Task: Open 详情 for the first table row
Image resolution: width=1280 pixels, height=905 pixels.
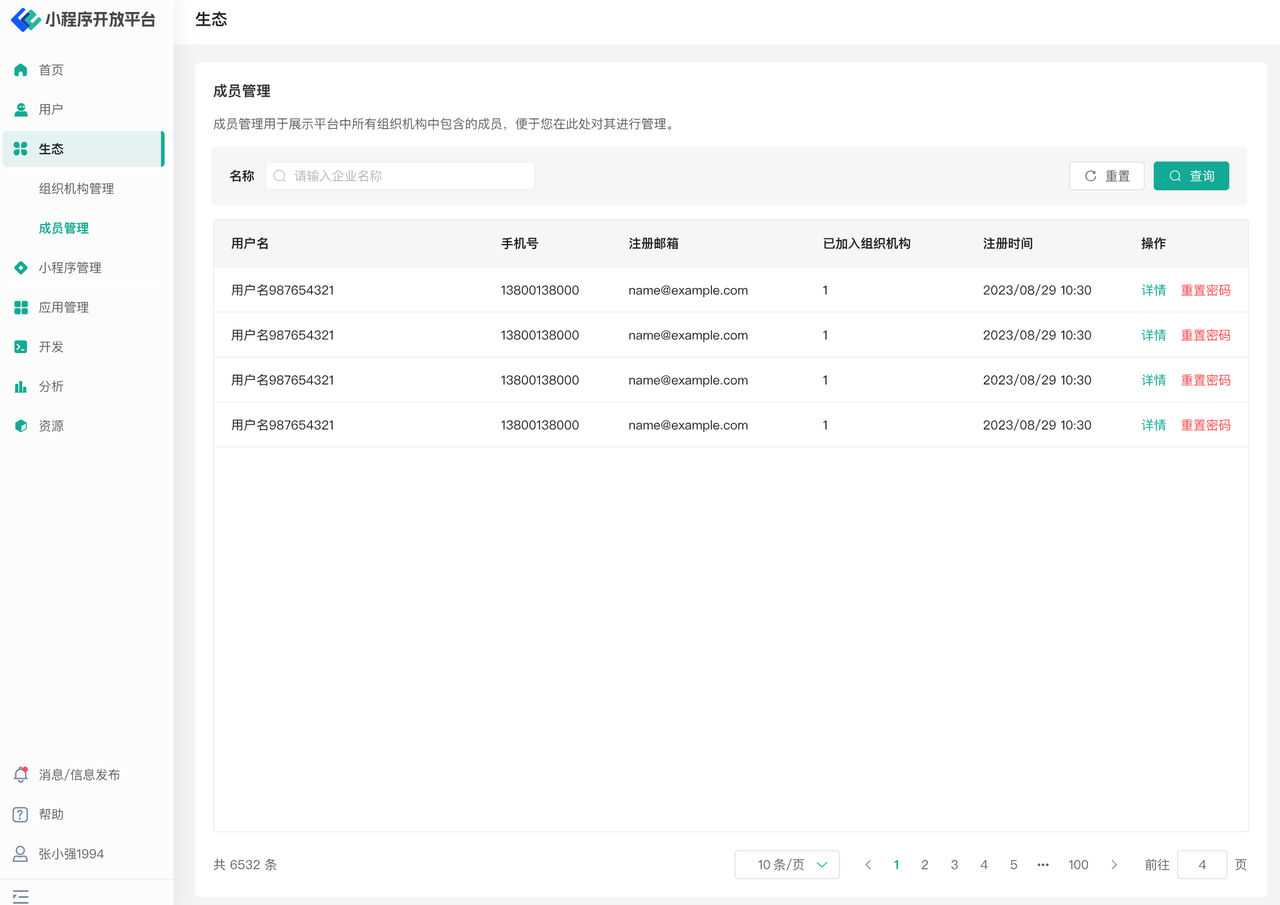Action: click(1153, 291)
